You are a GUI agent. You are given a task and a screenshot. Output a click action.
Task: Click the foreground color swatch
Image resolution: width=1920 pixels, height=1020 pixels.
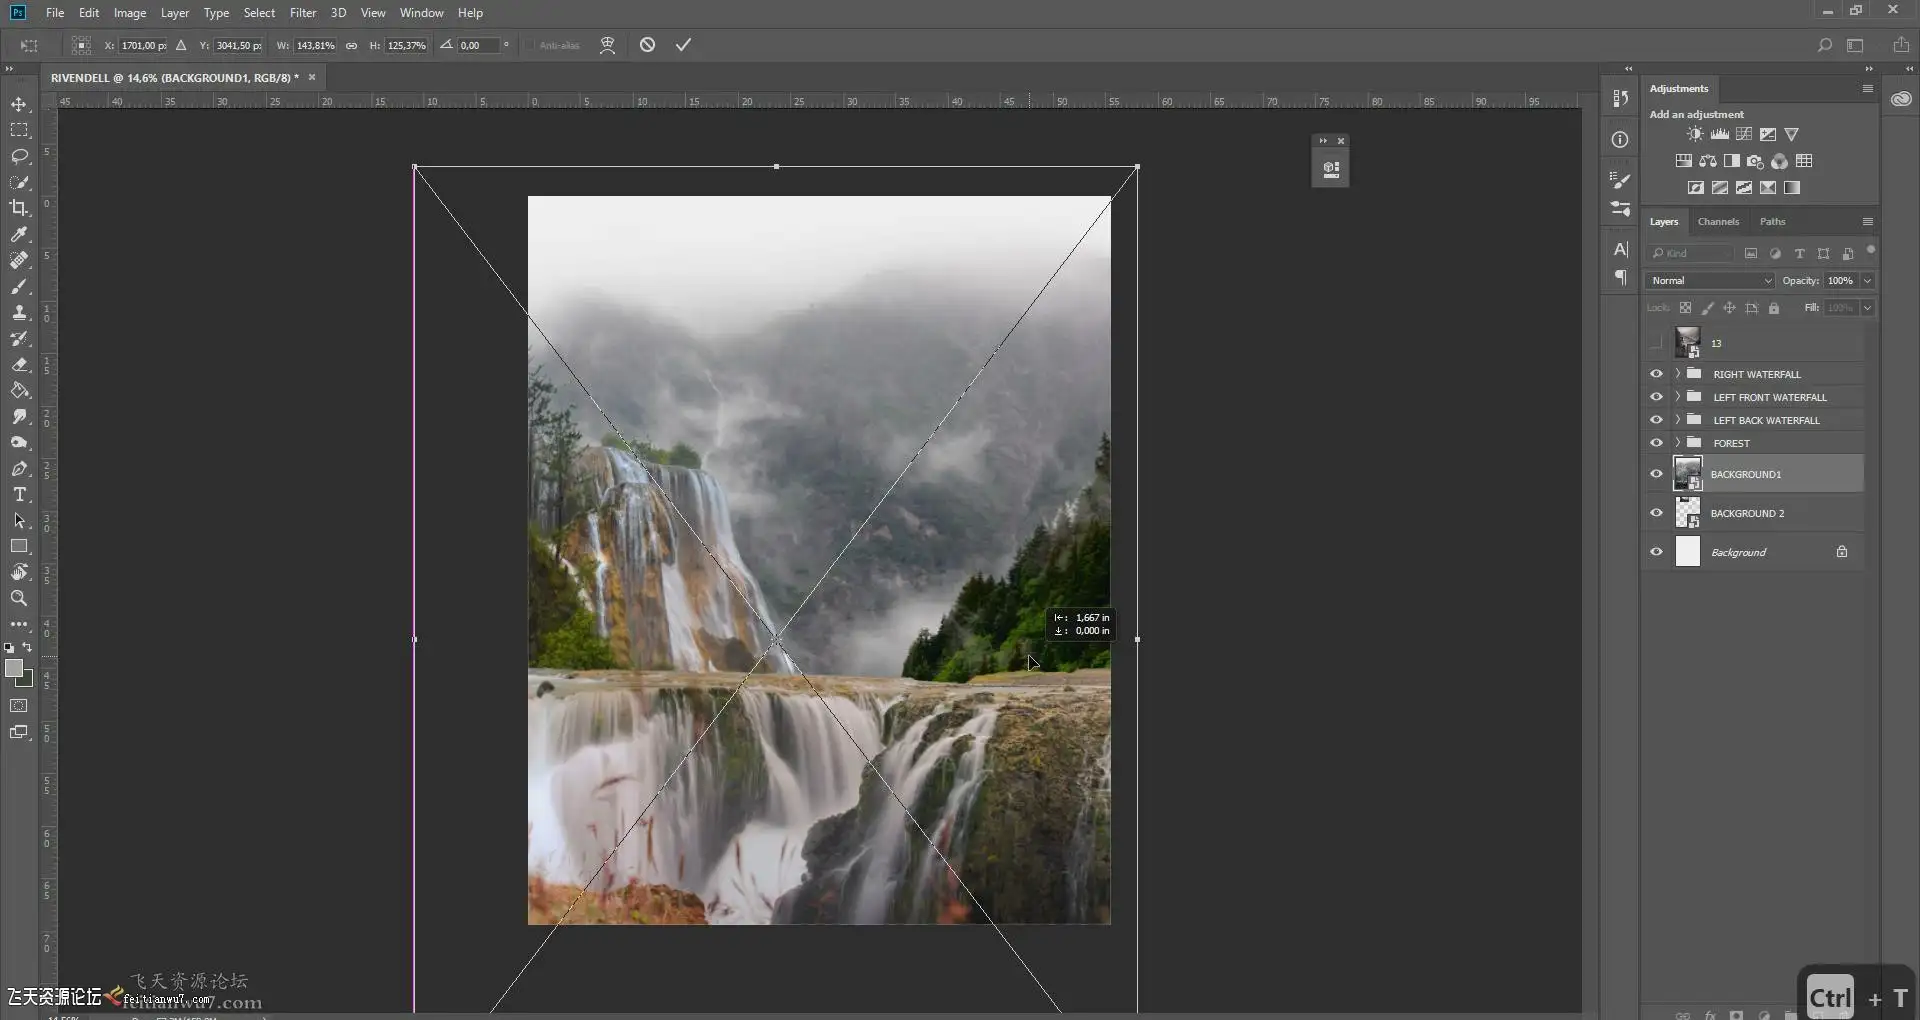14,669
